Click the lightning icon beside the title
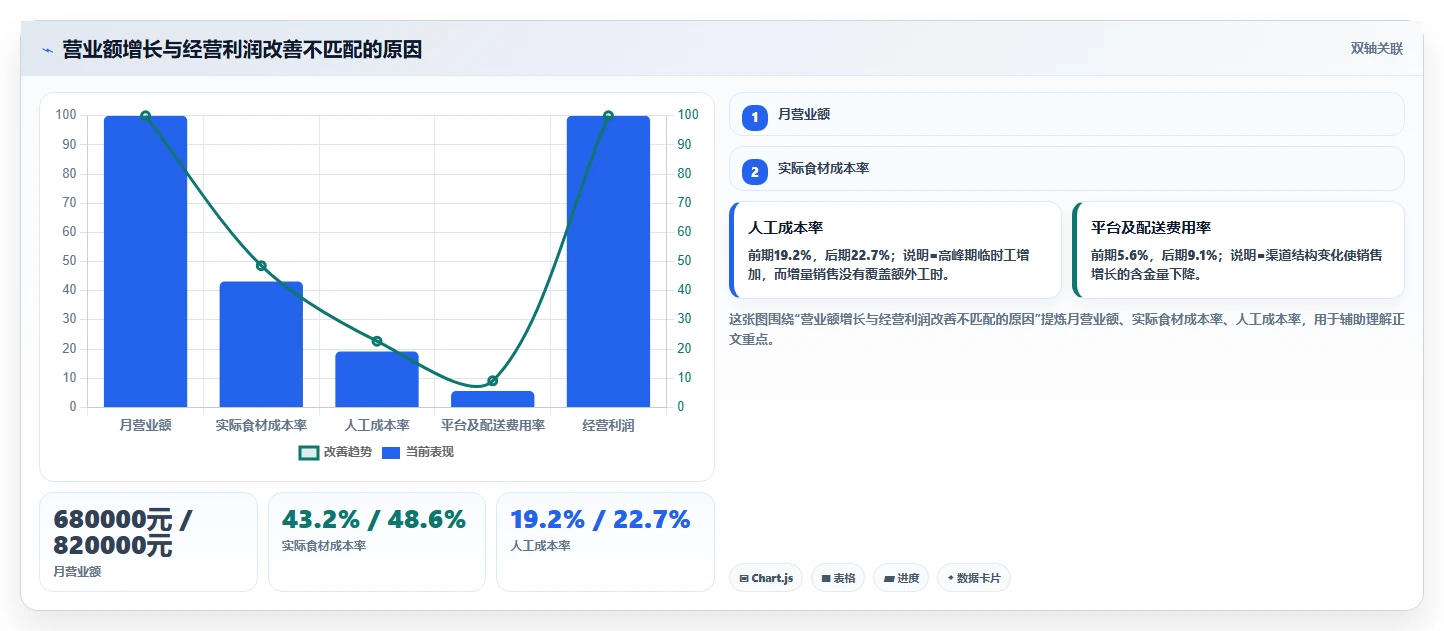This screenshot has height=631, width=1444. coord(47,49)
